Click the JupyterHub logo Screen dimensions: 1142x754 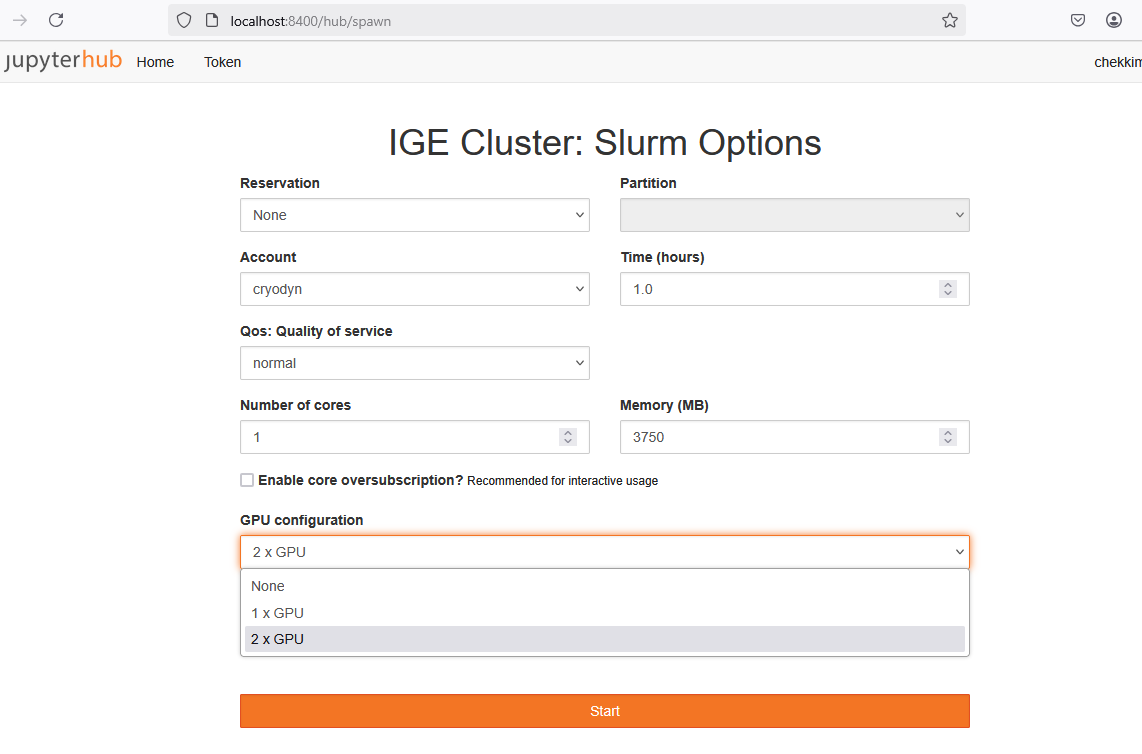(x=63, y=61)
